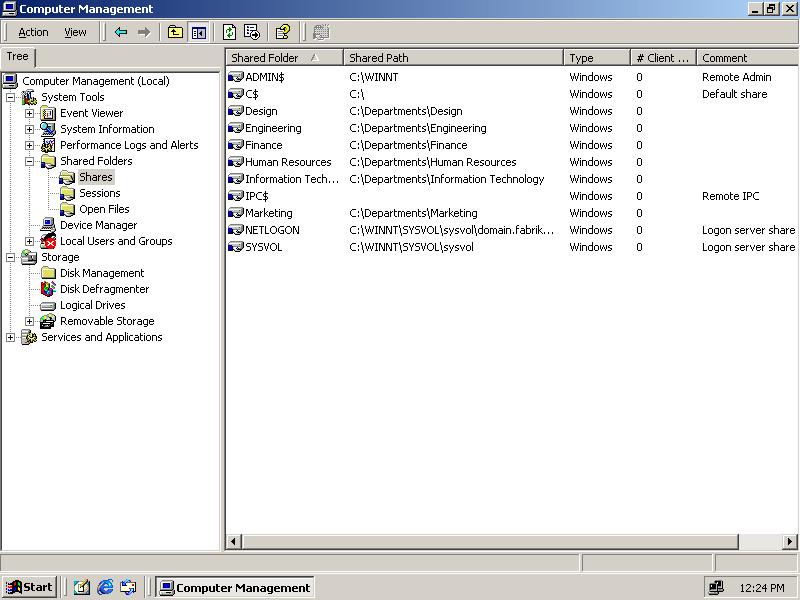The width and height of the screenshot is (800, 600).
Task: Click the Engineering share icon
Action: pyautogui.click(x=236, y=128)
